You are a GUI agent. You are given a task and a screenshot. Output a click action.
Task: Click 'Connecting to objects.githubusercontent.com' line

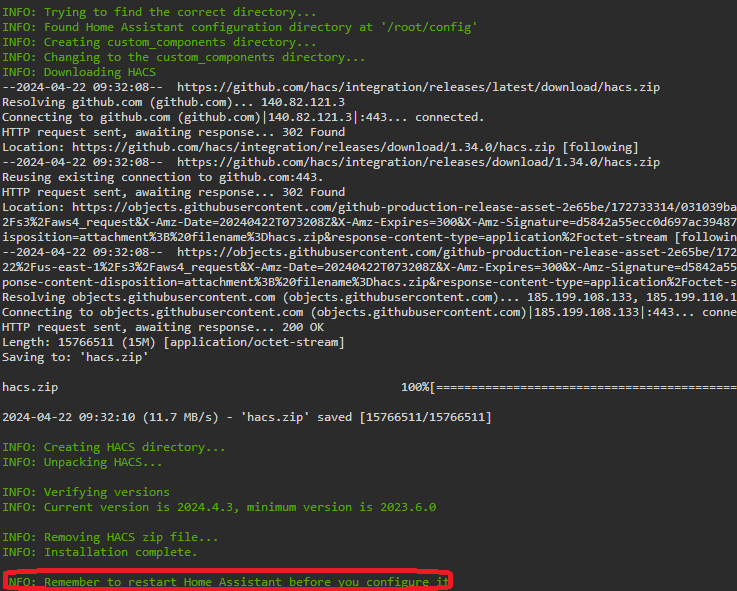pos(369,313)
